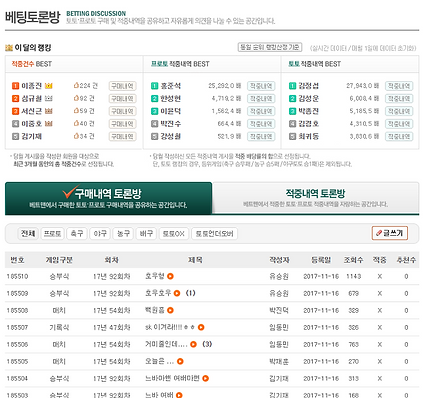Filter posts by 야구
Screen dimensions: 427x398
point(100,233)
